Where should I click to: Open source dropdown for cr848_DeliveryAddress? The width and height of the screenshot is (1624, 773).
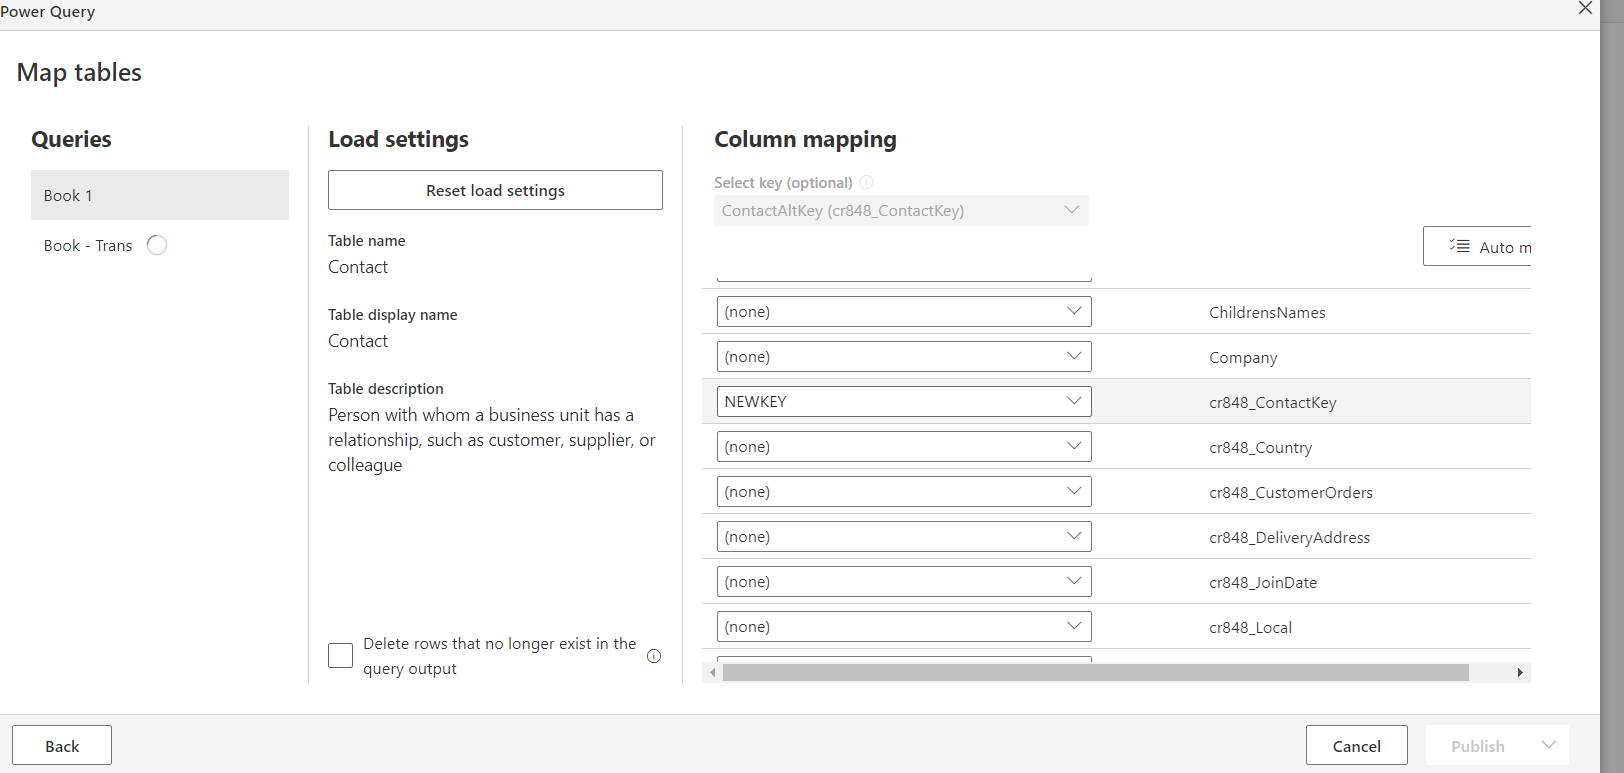click(904, 537)
